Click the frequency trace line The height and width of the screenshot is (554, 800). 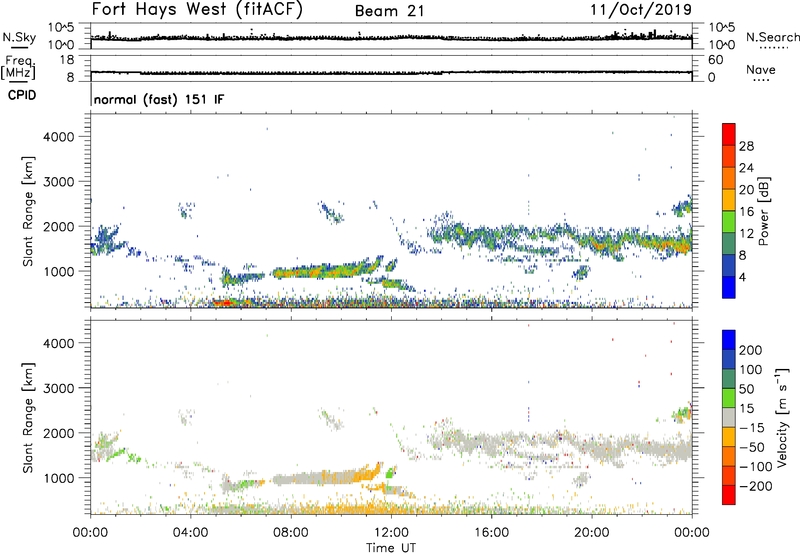coord(391,73)
